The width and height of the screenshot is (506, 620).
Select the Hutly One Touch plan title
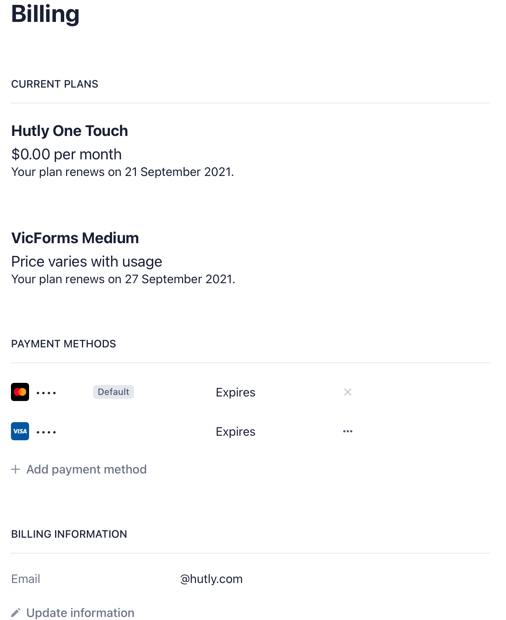coord(70,131)
